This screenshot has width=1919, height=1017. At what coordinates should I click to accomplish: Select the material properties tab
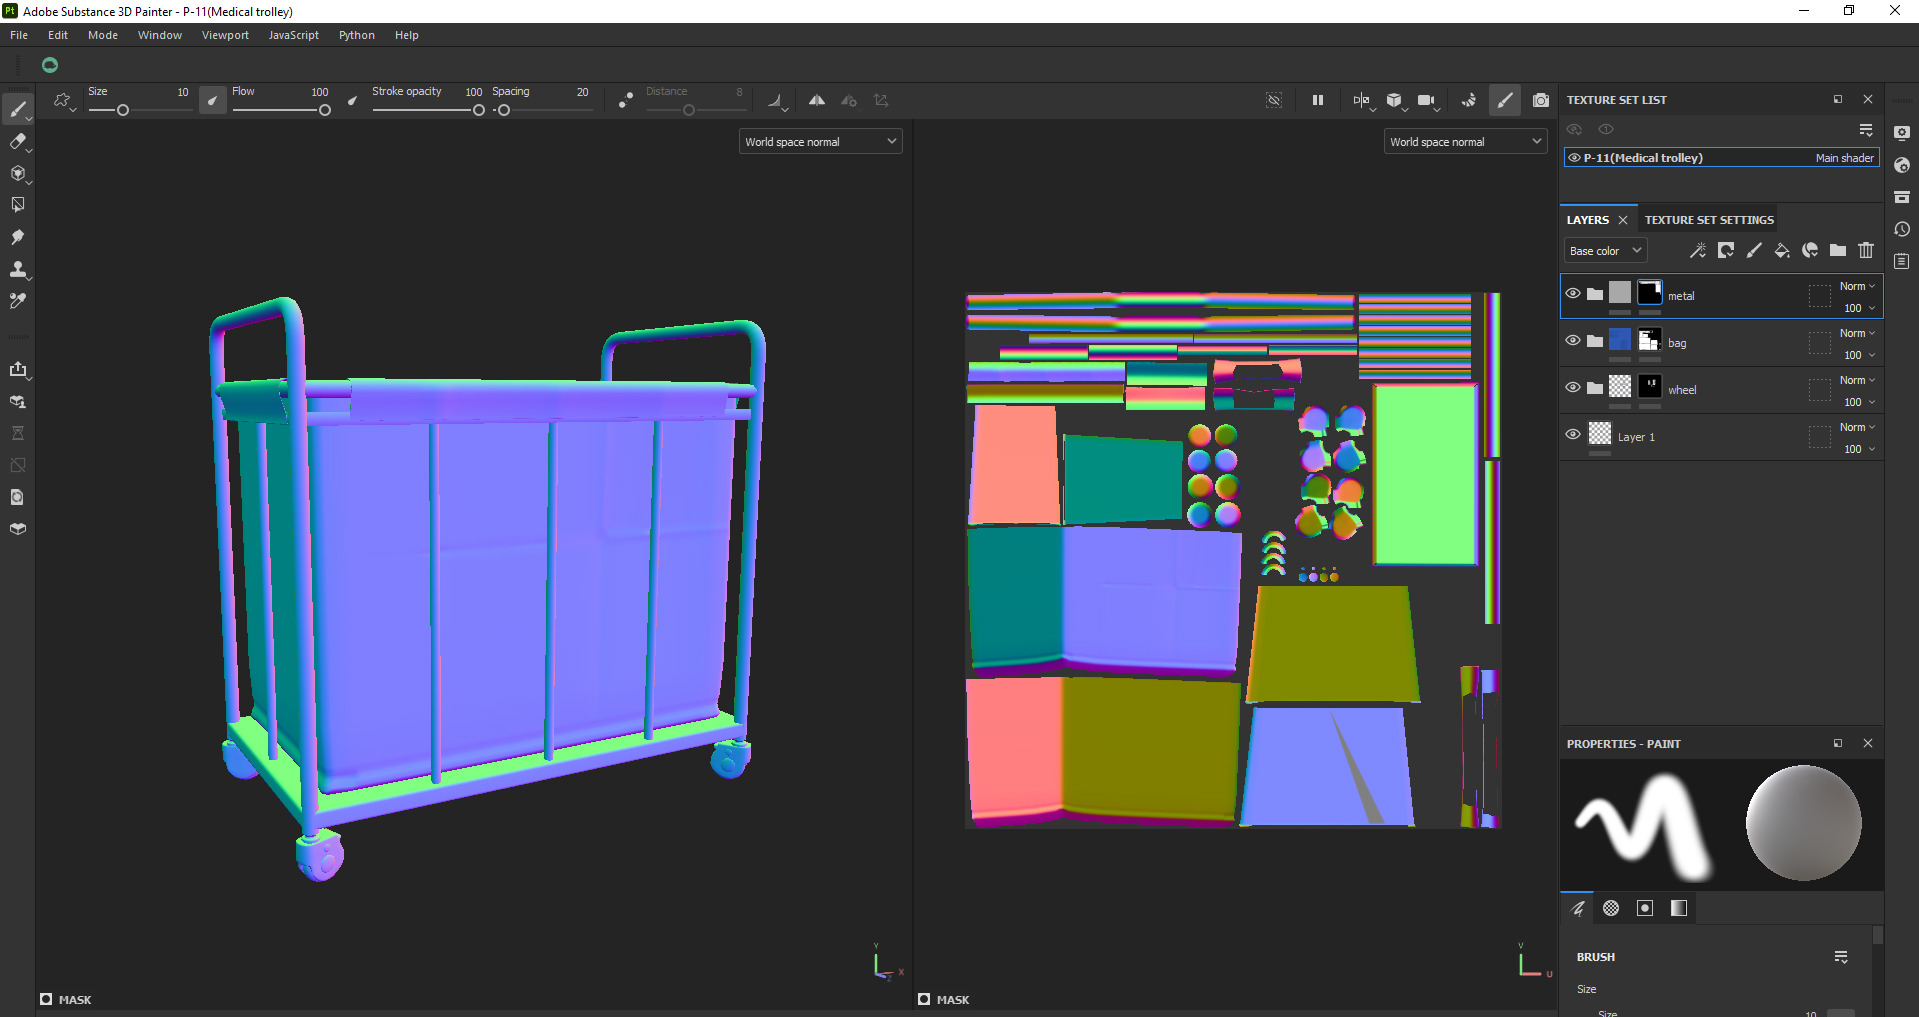1679,908
